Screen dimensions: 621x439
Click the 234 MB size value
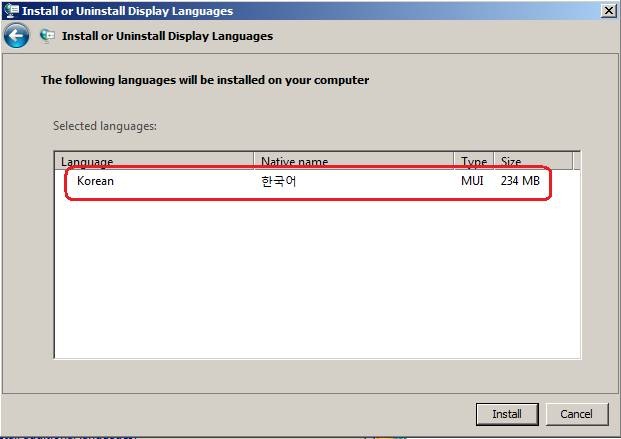(520, 181)
